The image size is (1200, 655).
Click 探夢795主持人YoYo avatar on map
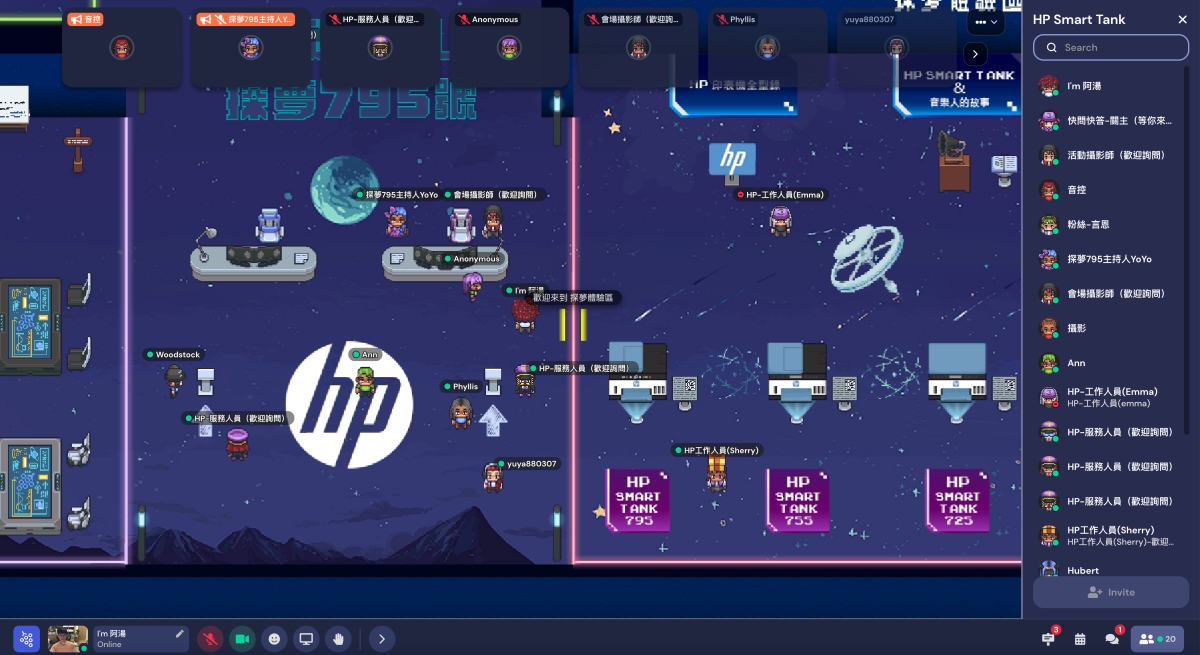397,220
